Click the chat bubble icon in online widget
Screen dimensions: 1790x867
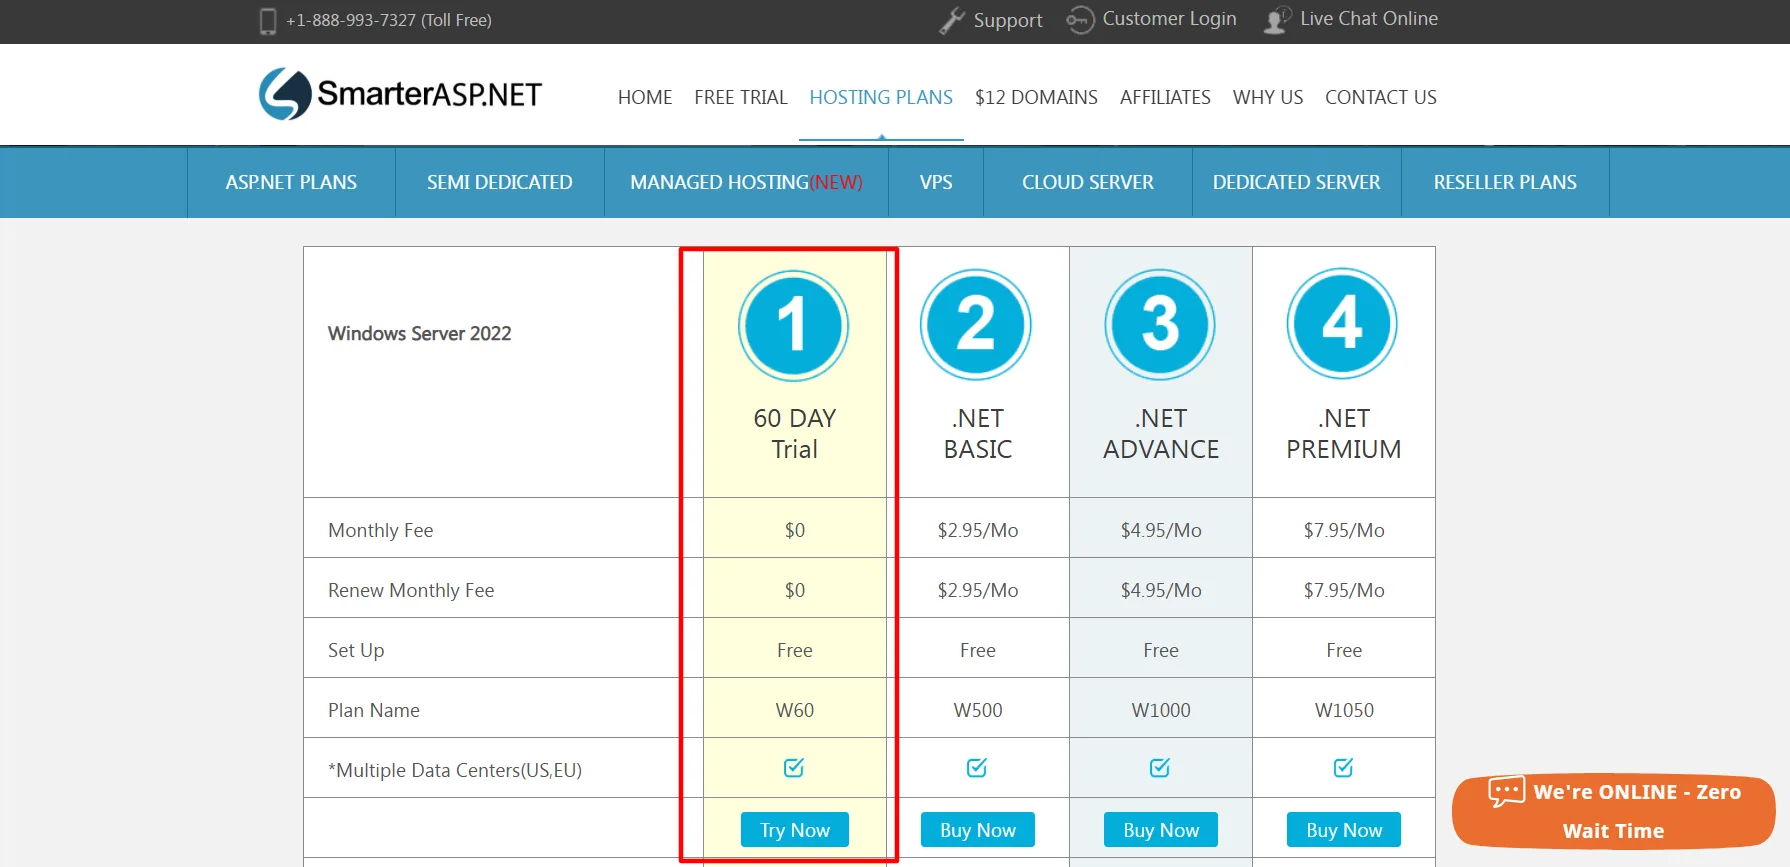1506,792
